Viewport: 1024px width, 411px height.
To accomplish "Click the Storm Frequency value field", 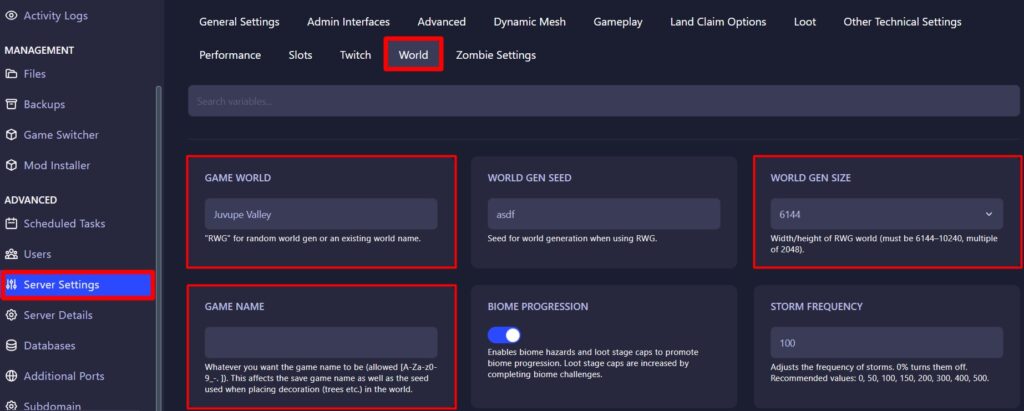I will pos(886,342).
